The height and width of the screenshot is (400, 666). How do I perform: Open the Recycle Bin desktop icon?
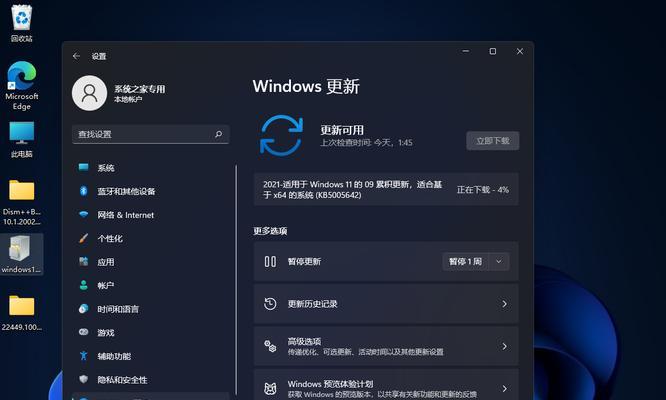tap(22, 23)
